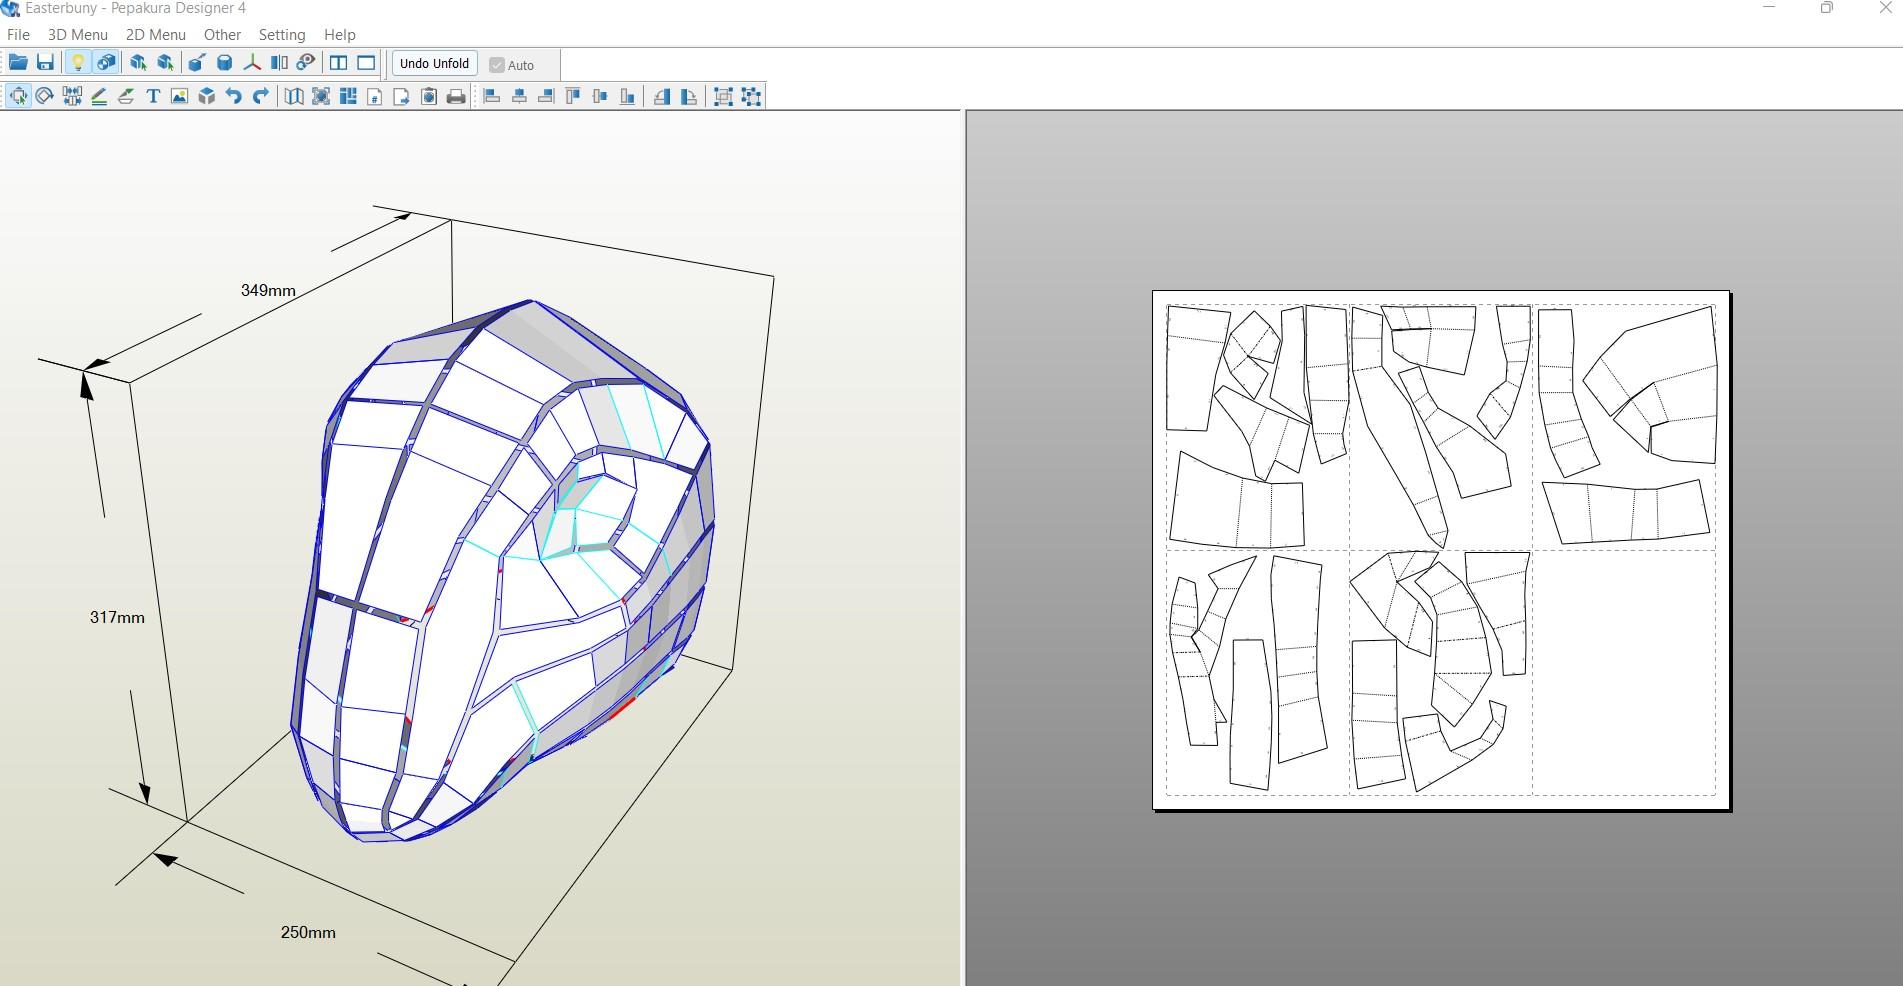Image resolution: width=1903 pixels, height=986 pixels.
Task: Select the Text insertion tool
Action: [152, 98]
